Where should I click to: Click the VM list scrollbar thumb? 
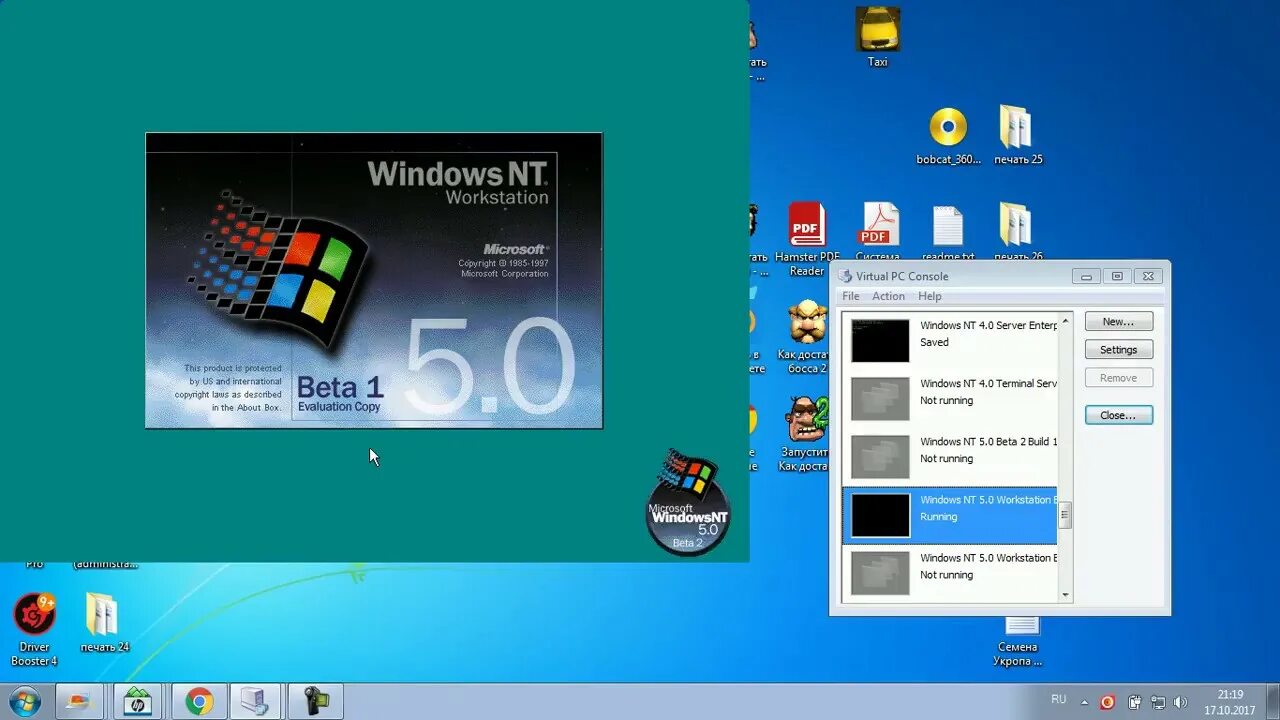click(1065, 515)
